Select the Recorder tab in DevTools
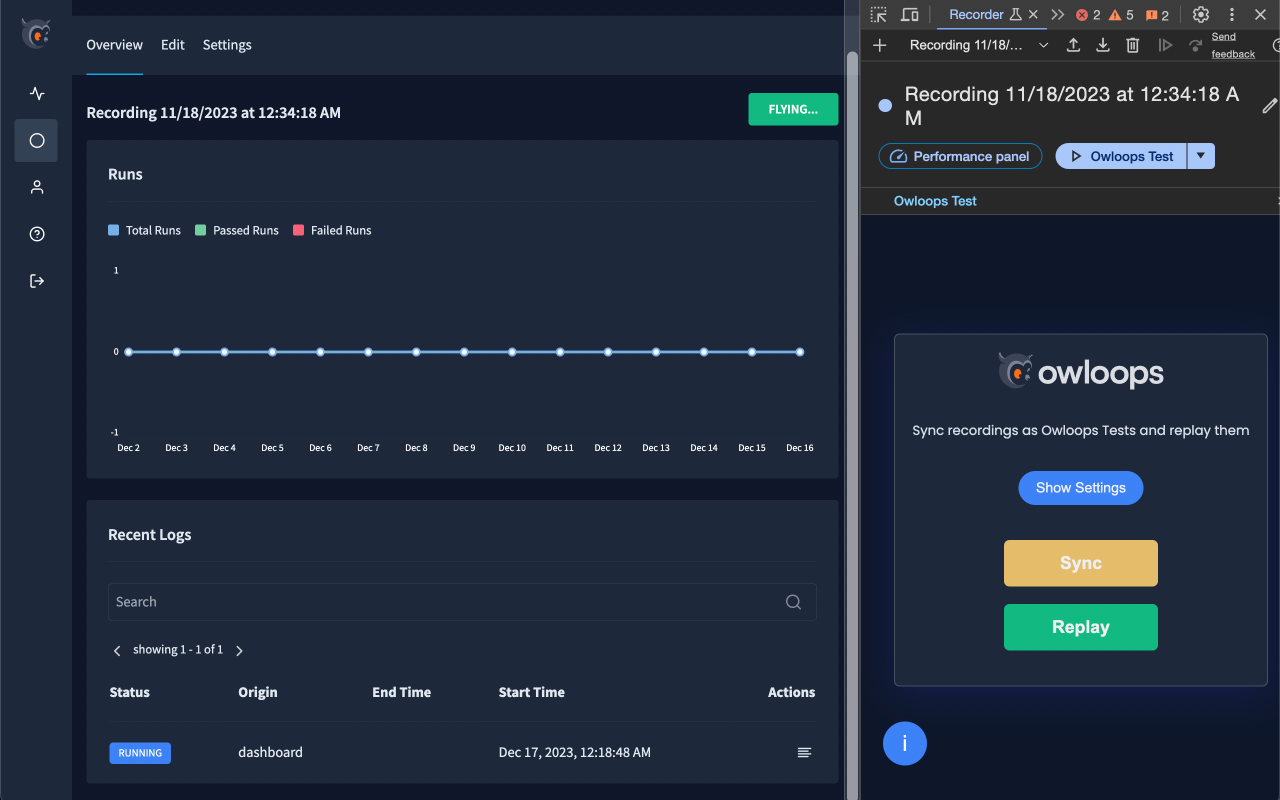 pyautogui.click(x=976, y=15)
